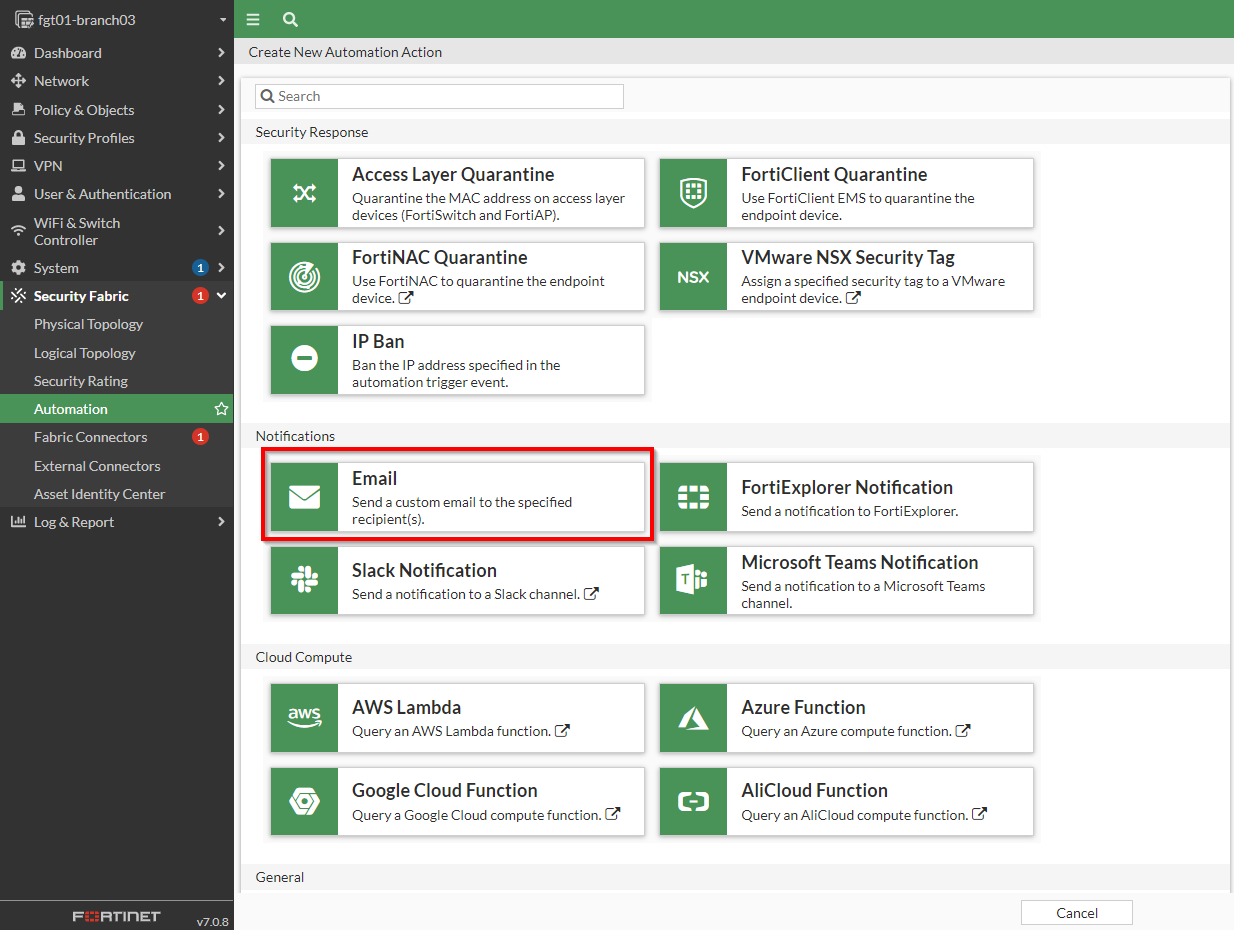Click the hamburger menu icon
1234x930 pixels.
[253, 19]
